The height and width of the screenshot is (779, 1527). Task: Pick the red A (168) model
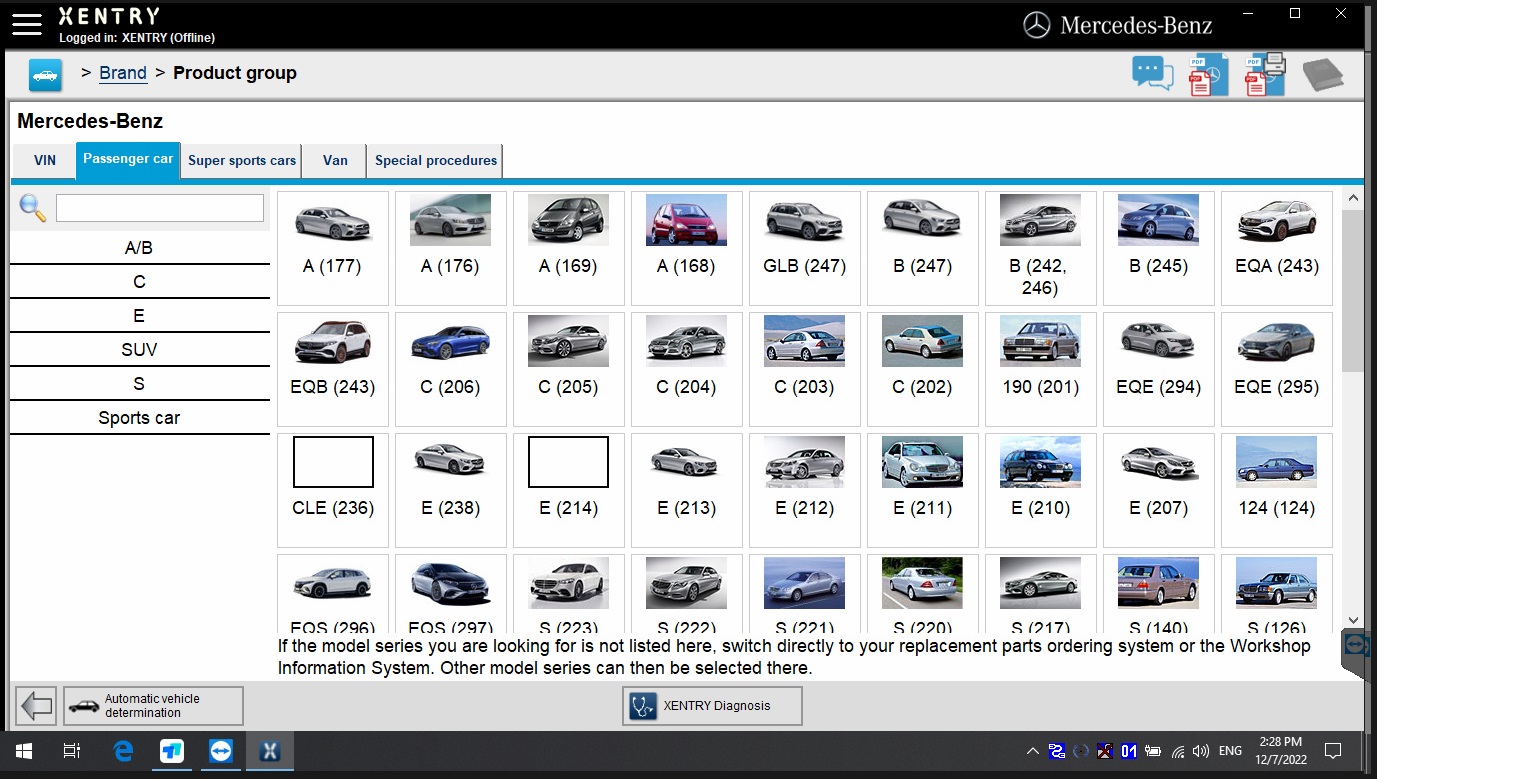point(687,248)
